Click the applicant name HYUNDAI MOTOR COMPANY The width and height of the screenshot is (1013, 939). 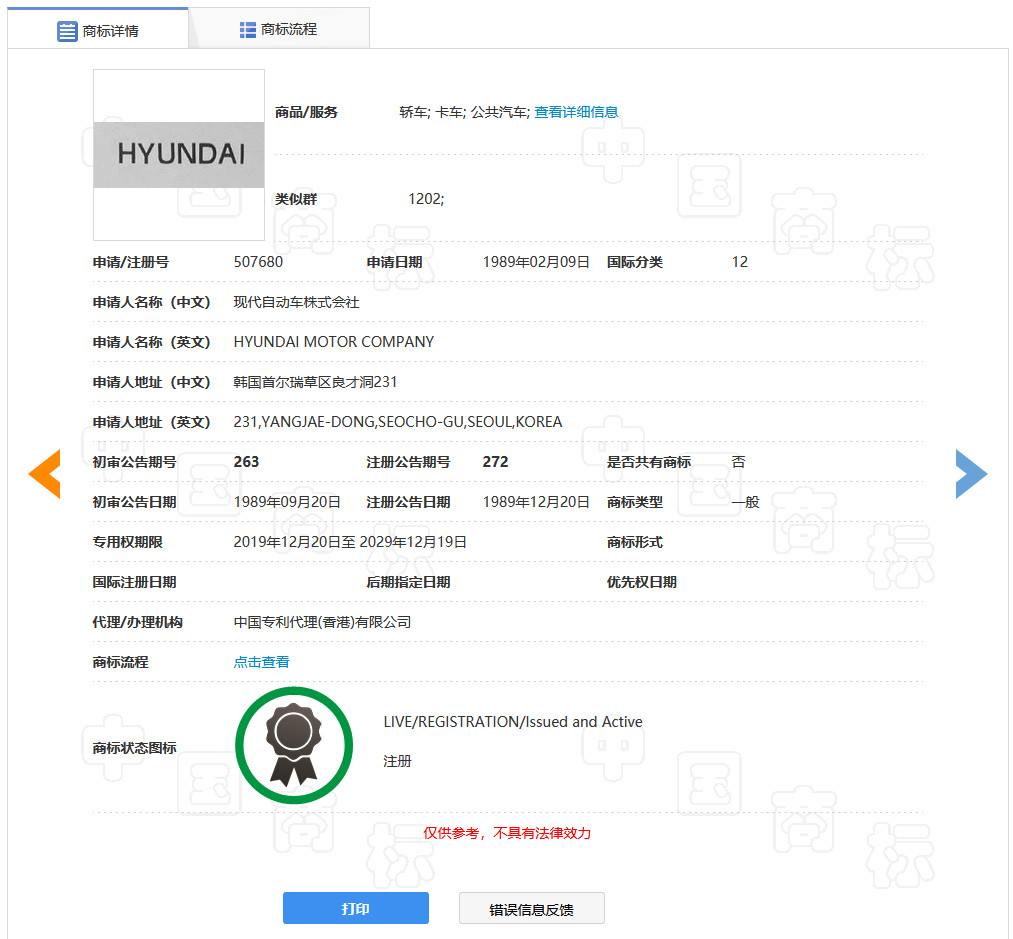333,342
